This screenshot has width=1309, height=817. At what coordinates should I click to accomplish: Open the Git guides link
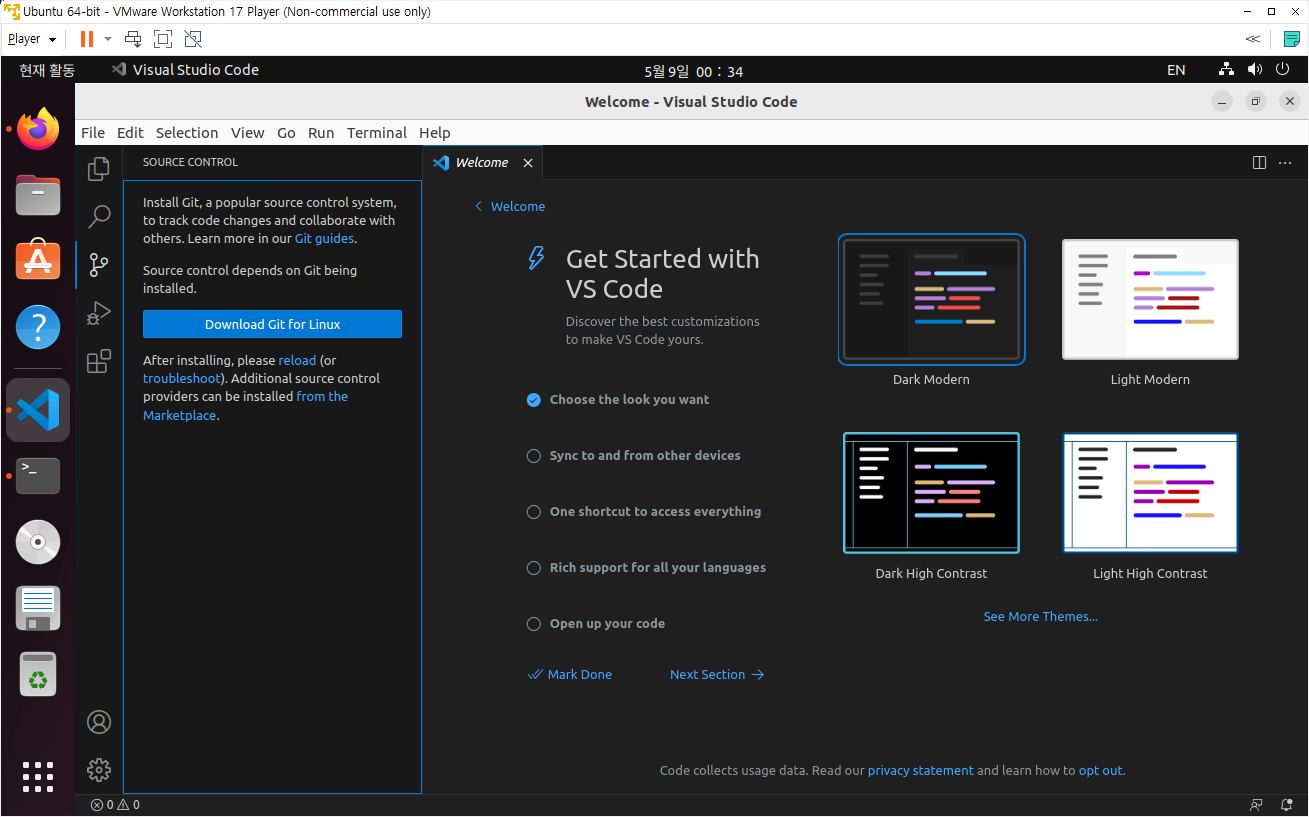pyautogui.click(x=324, y=239)
